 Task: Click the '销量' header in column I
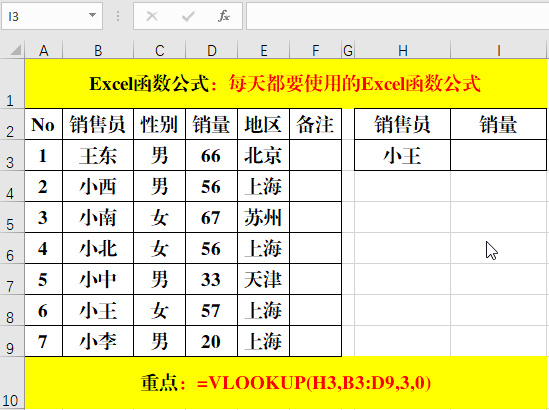coord(499,124)
